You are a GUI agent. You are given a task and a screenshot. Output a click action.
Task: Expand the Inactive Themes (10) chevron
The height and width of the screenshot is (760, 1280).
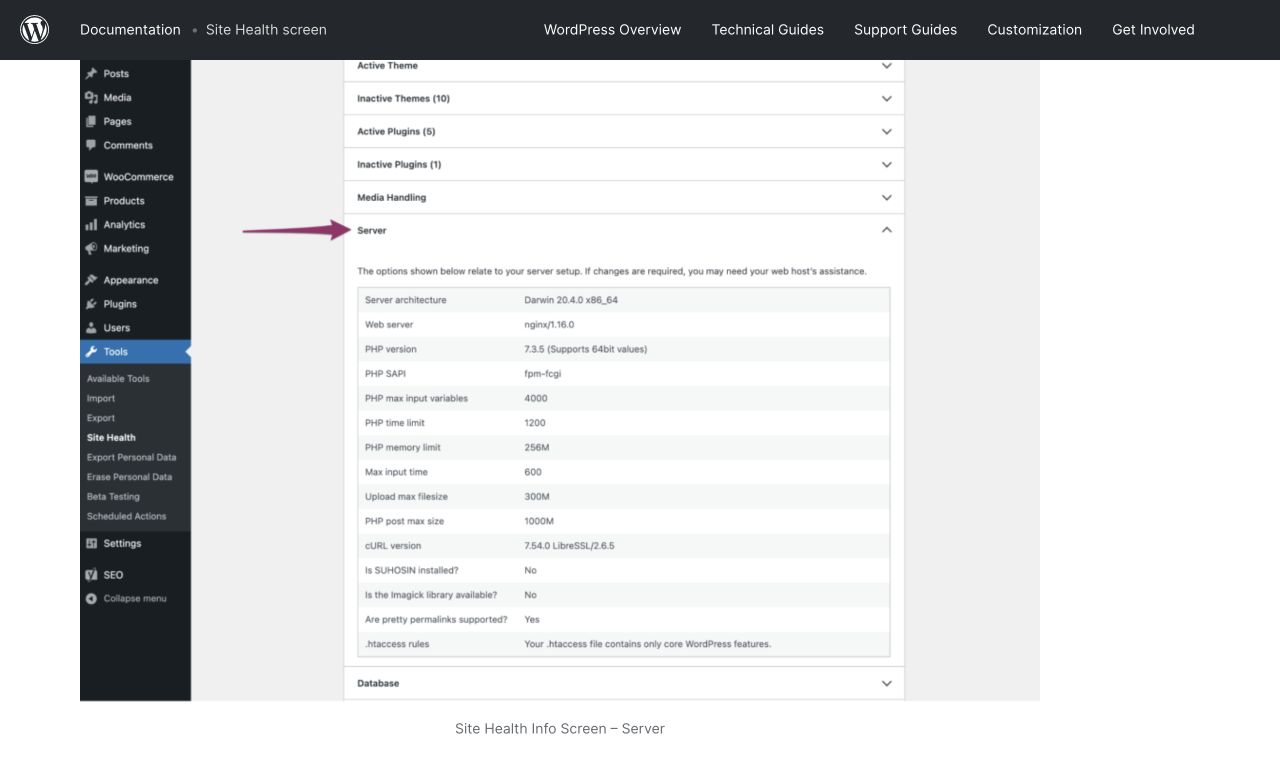pos(886,99)
